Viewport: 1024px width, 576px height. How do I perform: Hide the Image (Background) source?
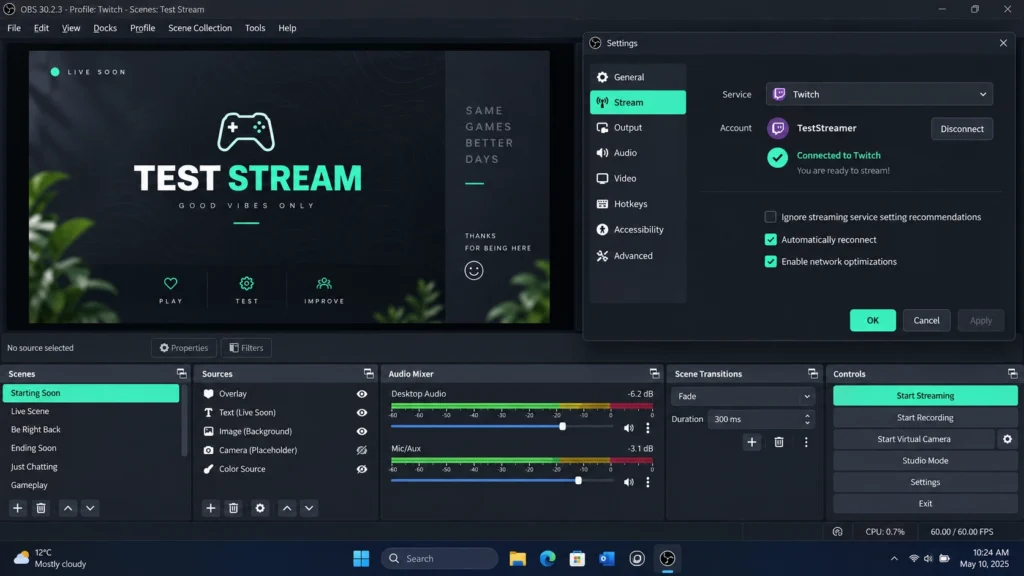(362, 432)
